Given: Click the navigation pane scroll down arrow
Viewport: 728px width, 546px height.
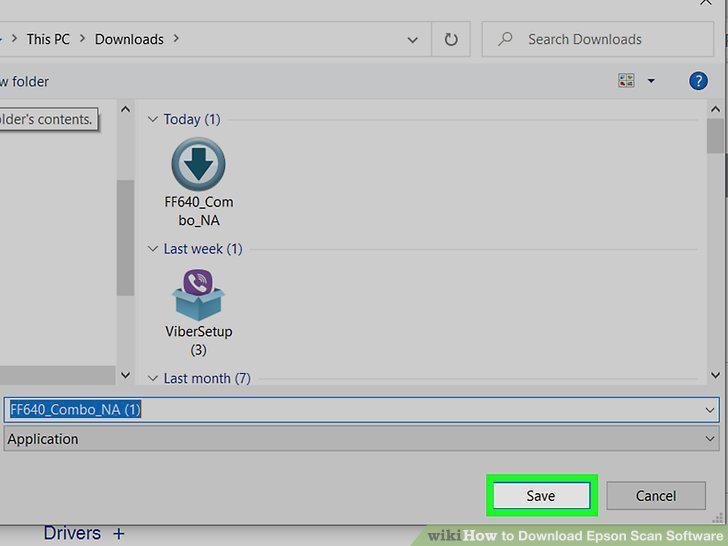Looking at the screenshot, I should click(125, 375).
